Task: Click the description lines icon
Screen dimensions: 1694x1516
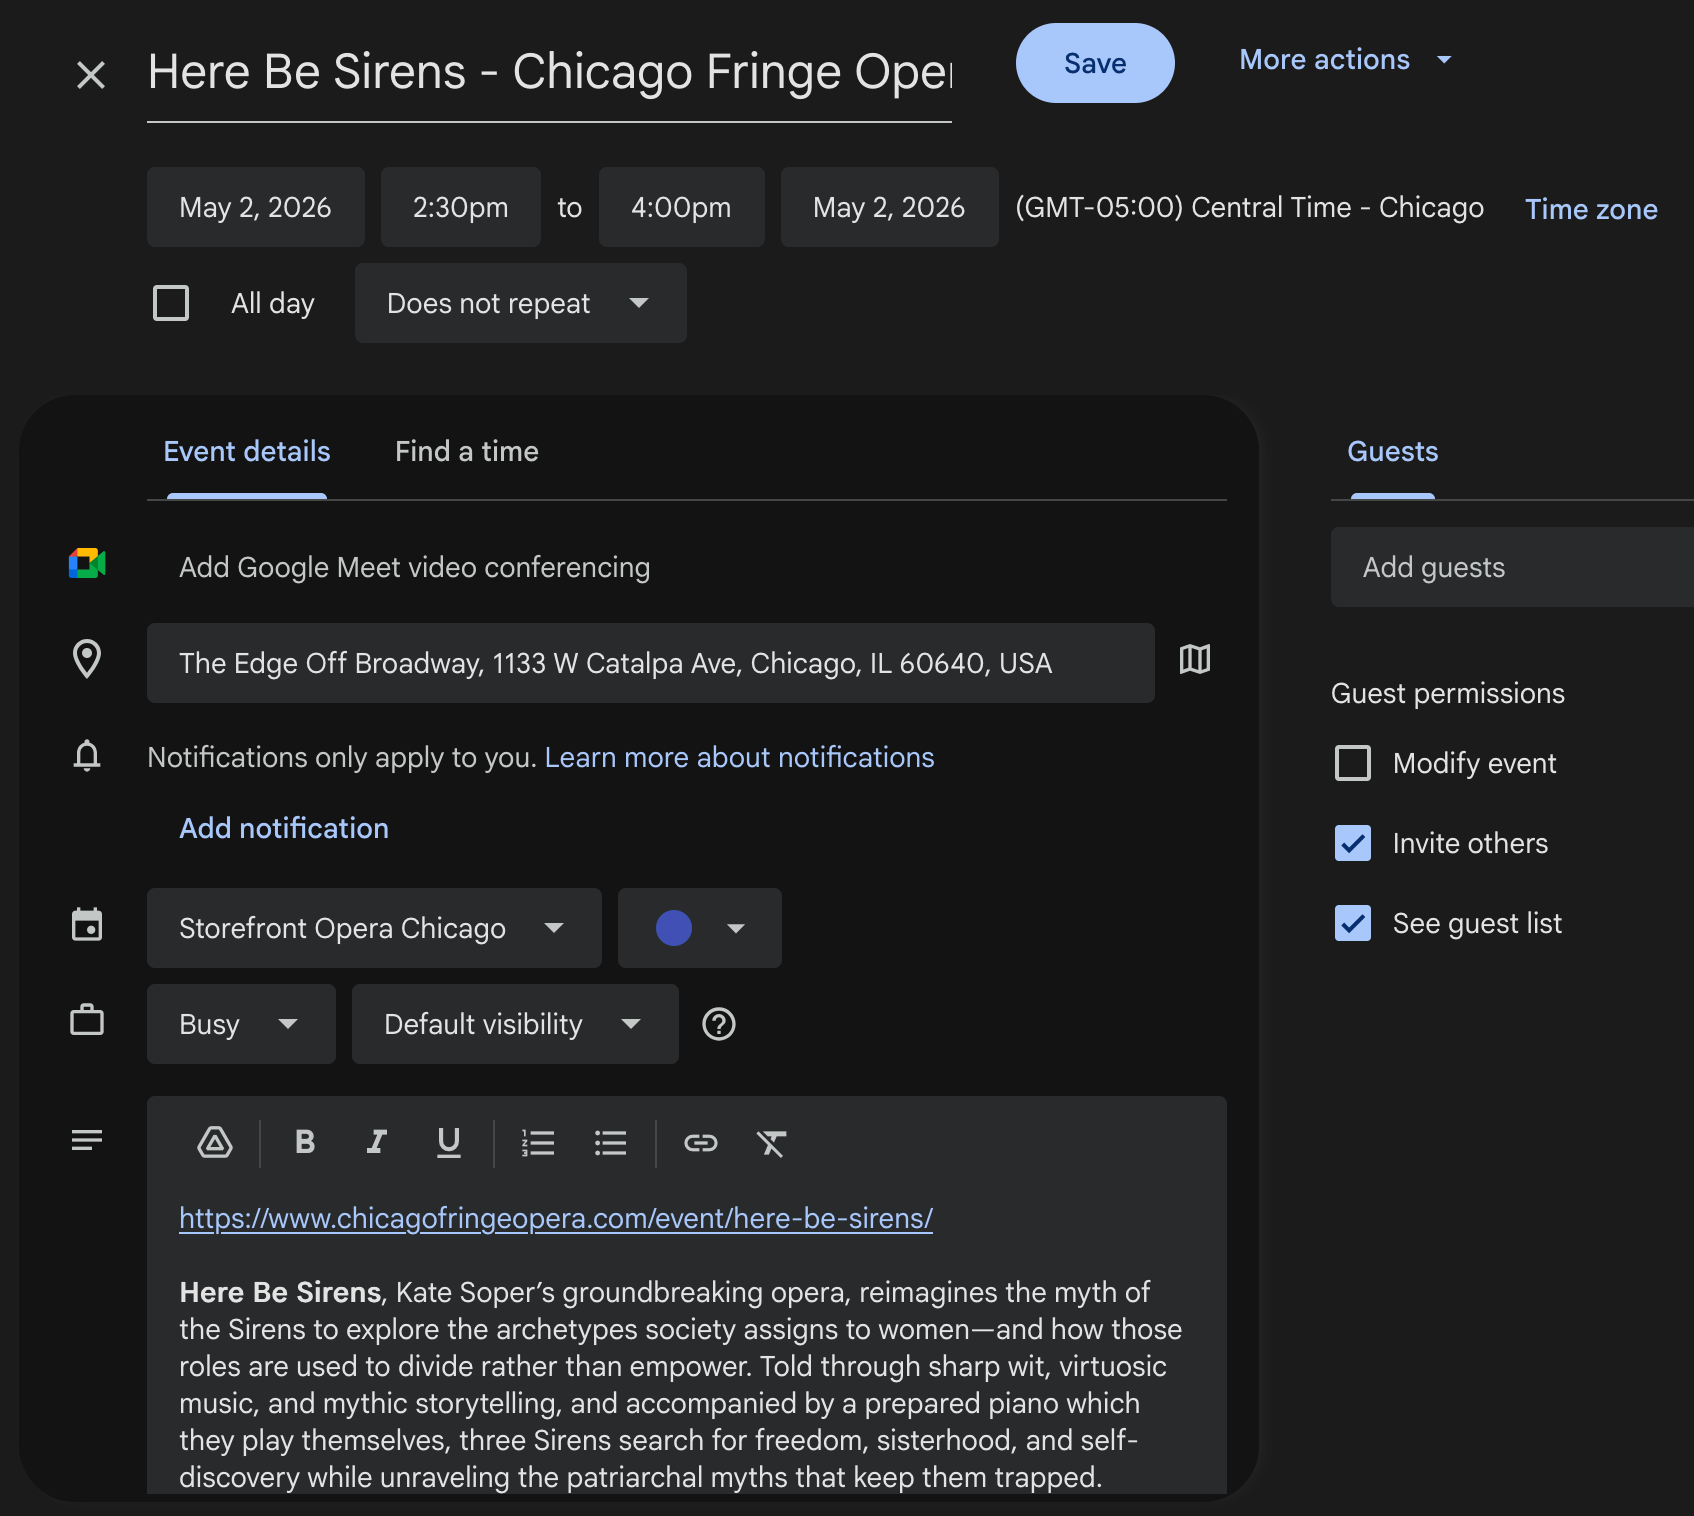Action: [87, 1140]
